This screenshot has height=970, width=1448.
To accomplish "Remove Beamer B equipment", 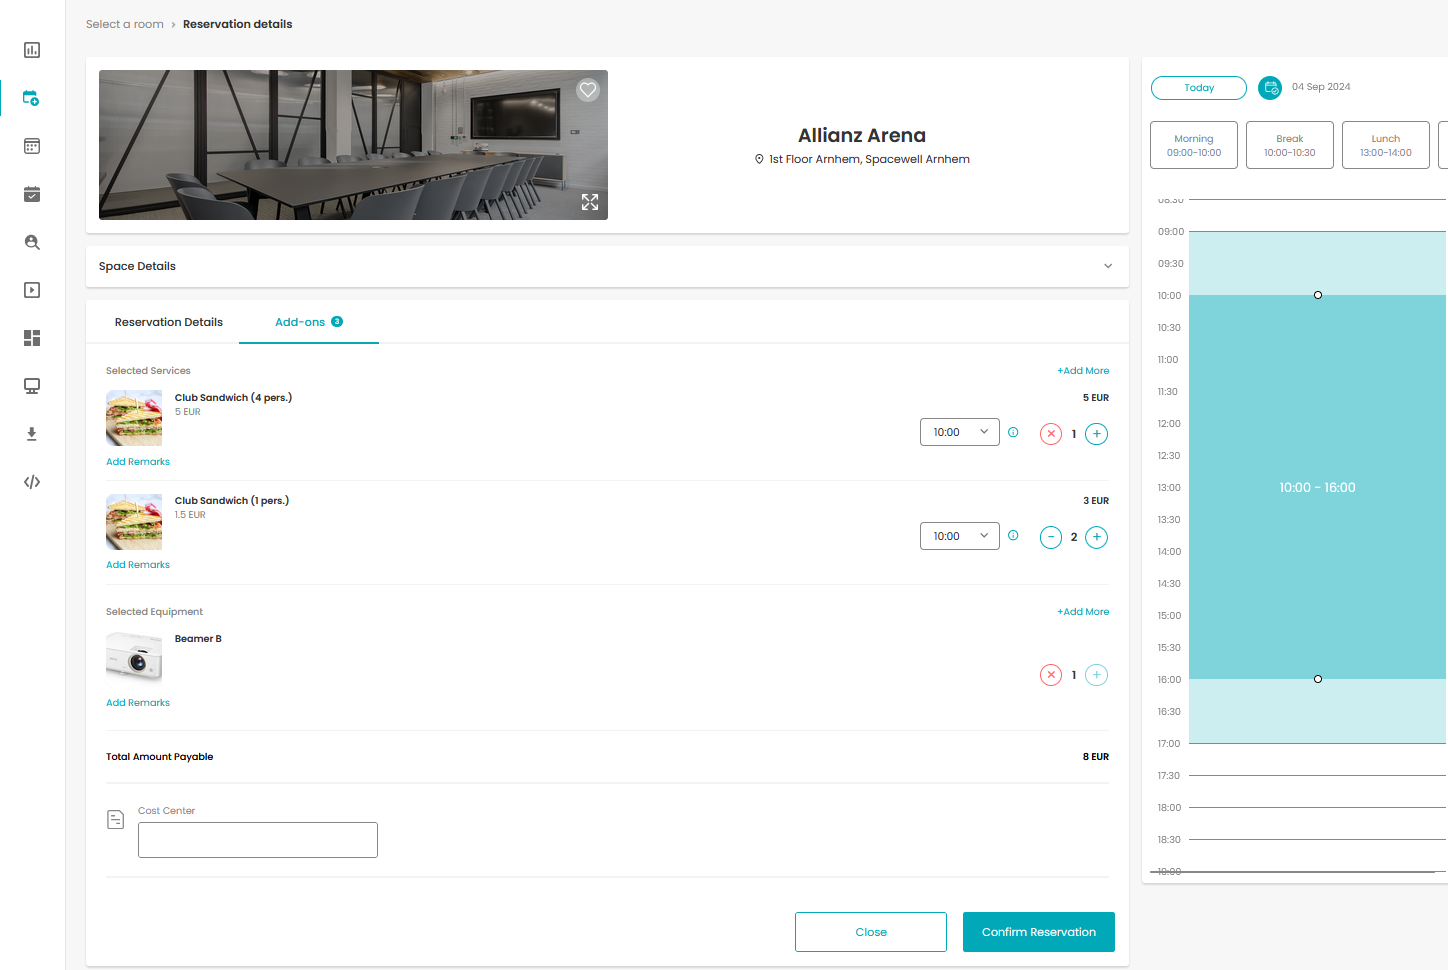I will tap(1051, 675).
